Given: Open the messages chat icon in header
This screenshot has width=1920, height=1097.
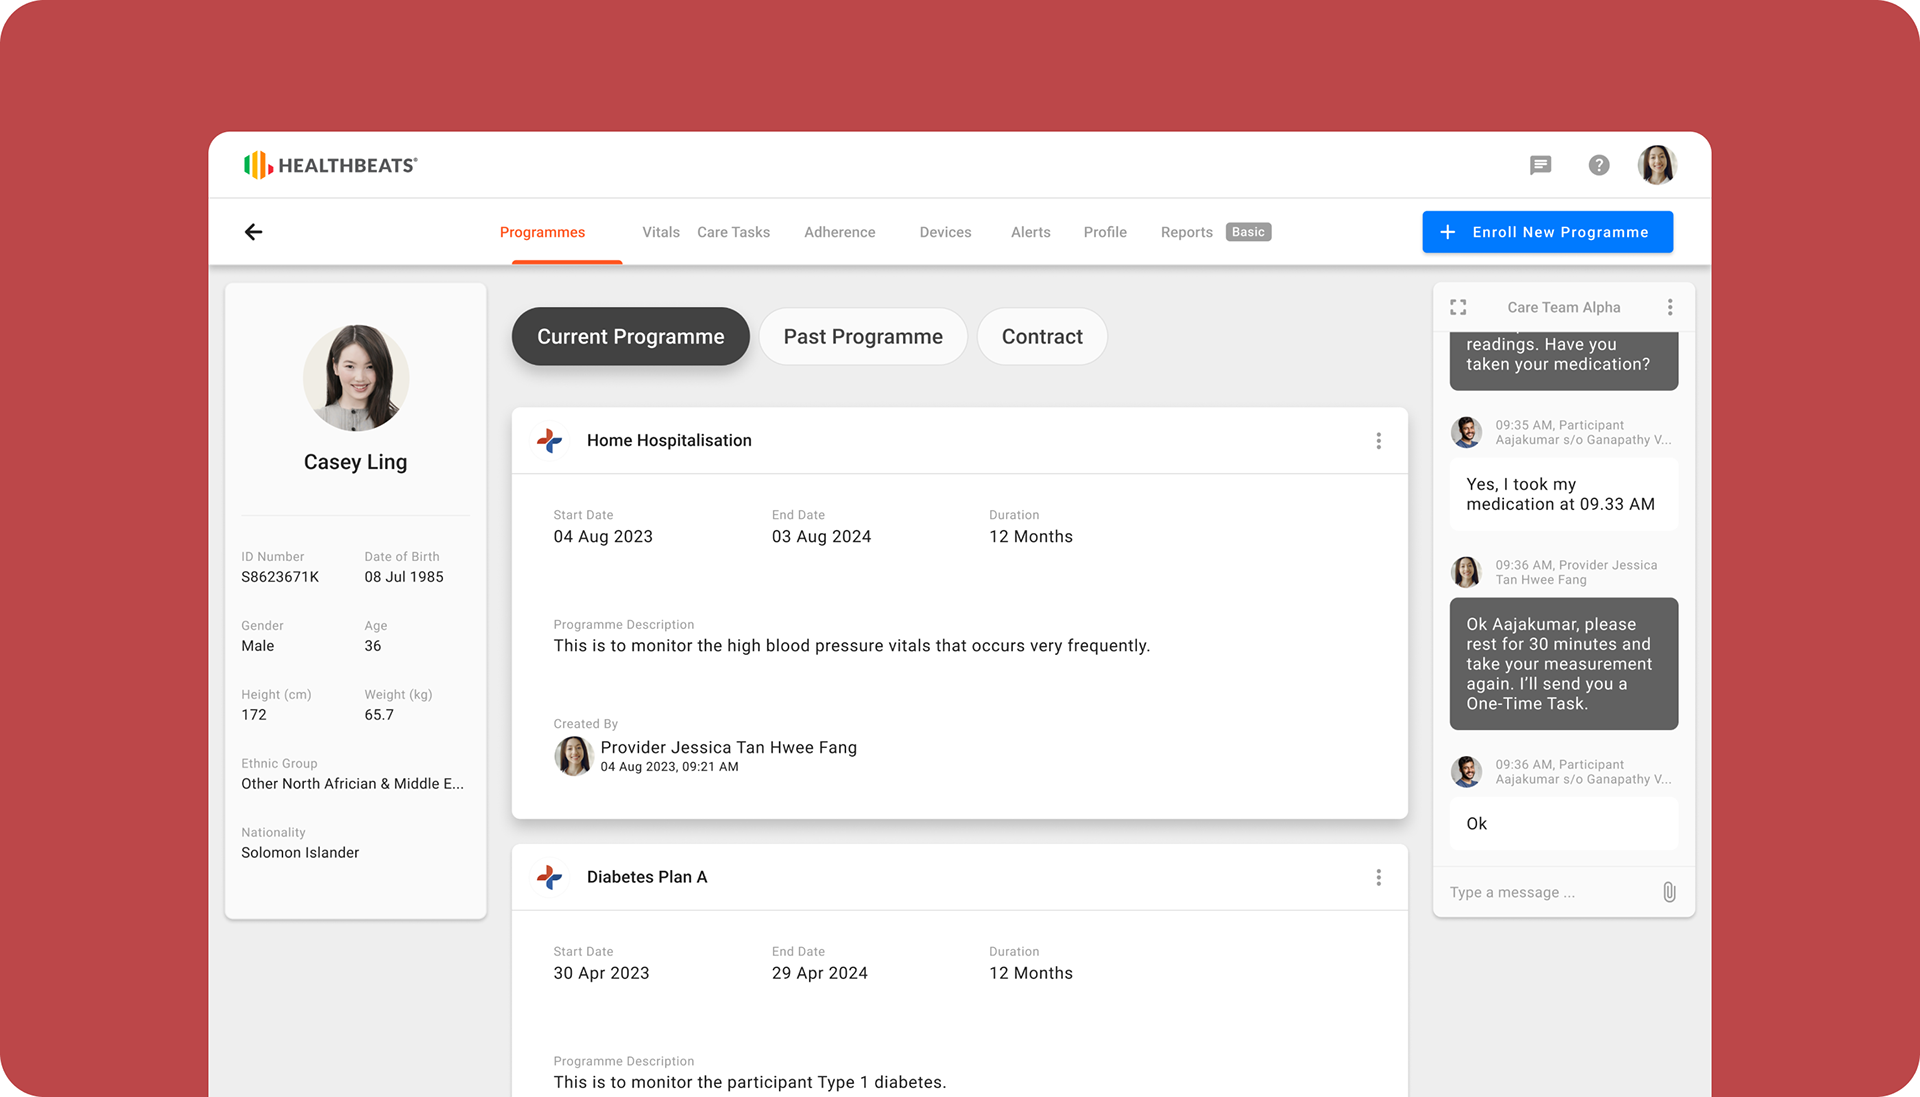Looking at the screenshot, I should tap(1540, 165).
